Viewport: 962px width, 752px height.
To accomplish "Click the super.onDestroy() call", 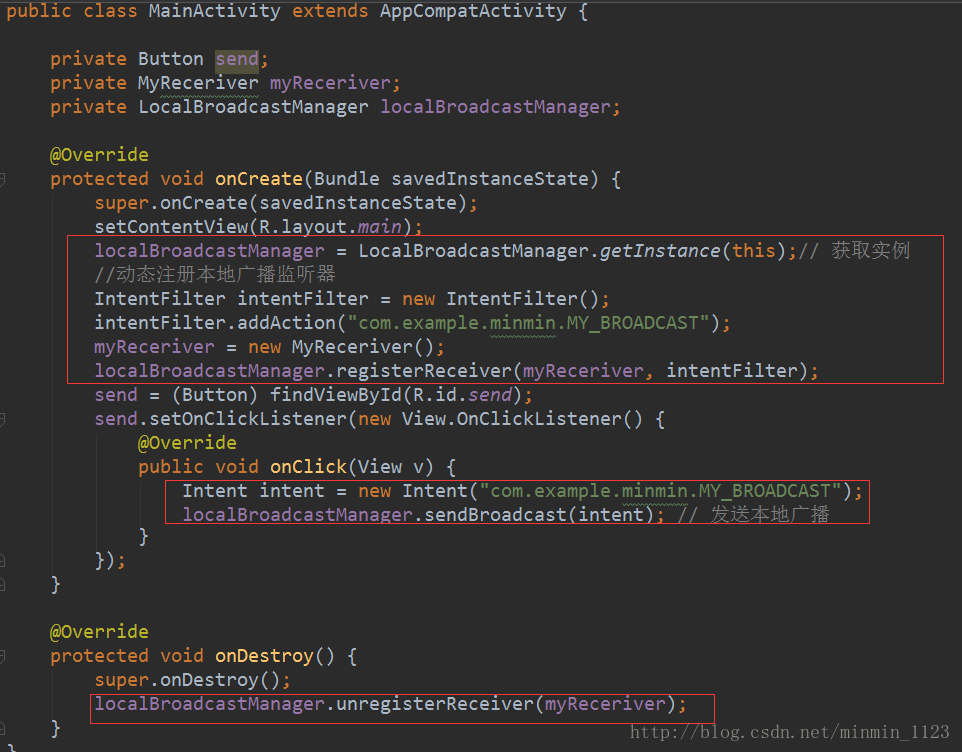I will tap(187, 680).
